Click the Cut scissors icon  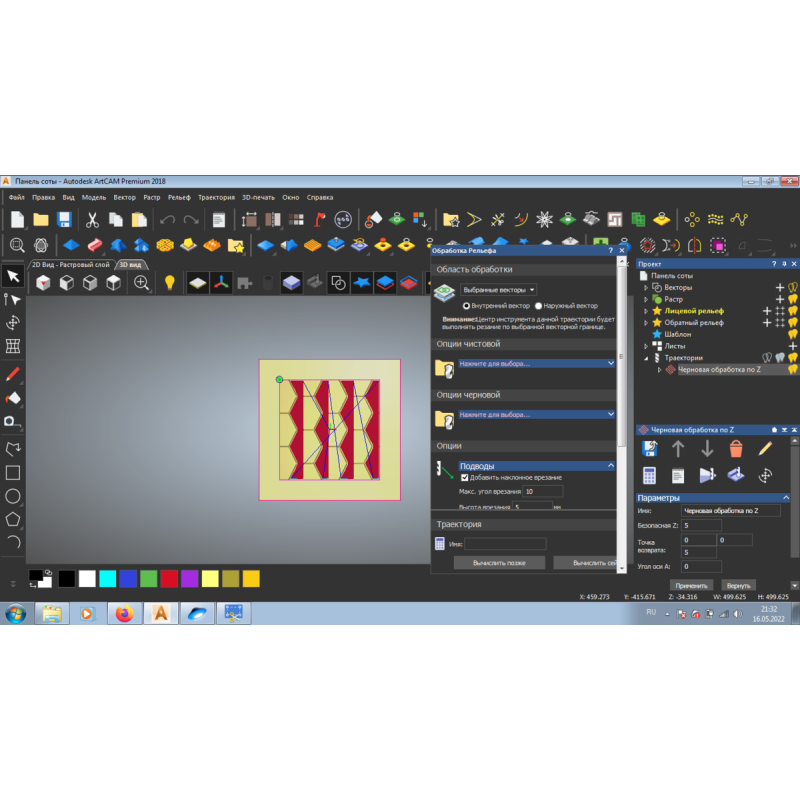click(91, 219)
